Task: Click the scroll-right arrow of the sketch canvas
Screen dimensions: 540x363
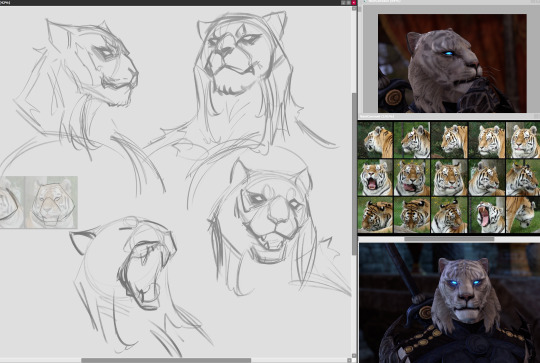Action: (x=349, y=360)
